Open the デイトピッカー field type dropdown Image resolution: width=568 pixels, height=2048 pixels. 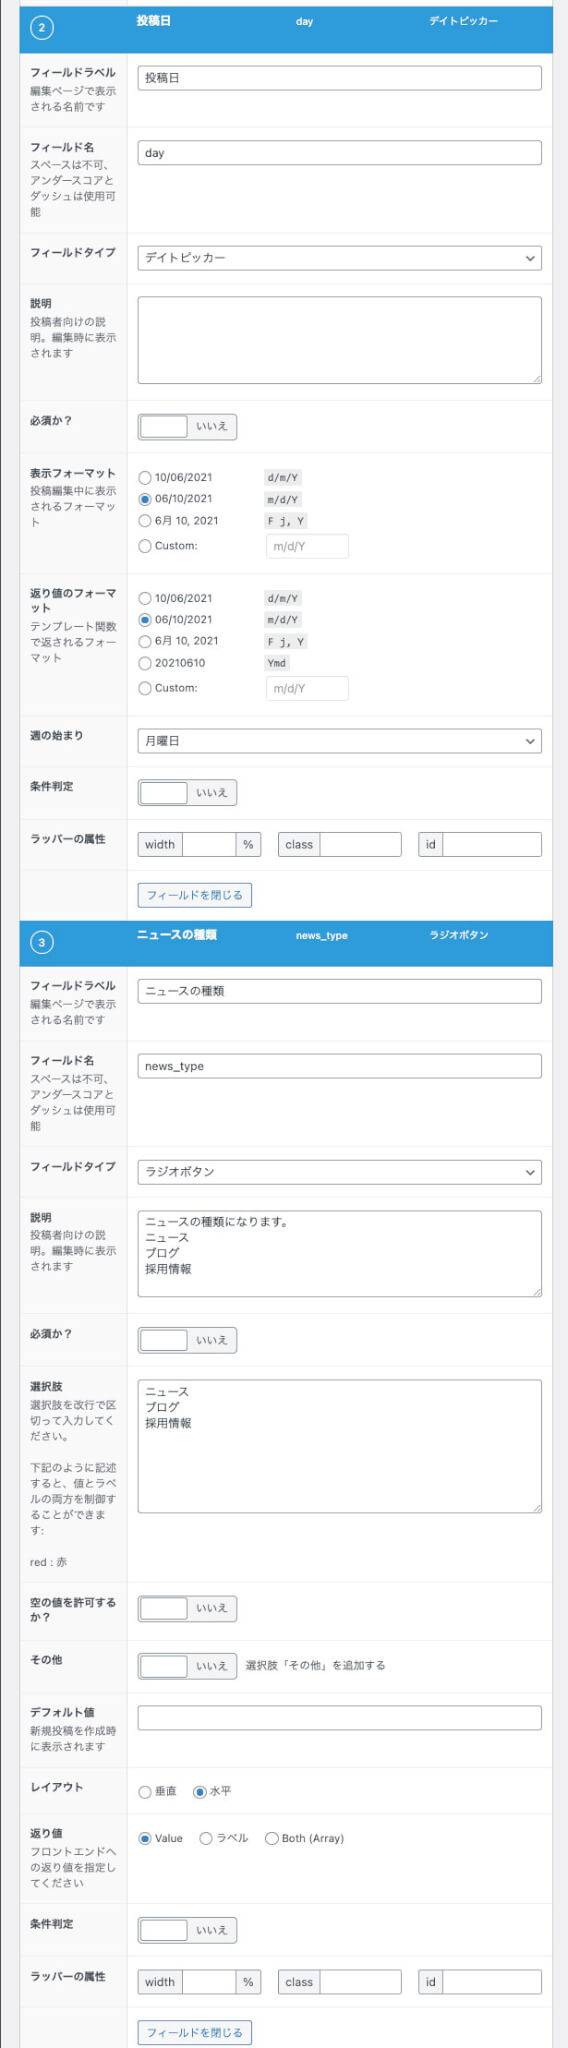(x=339, y=258)
